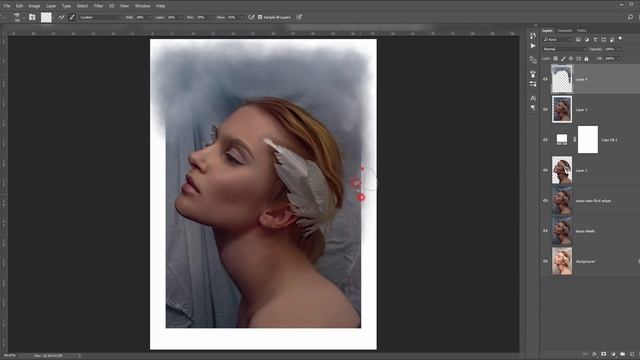Hide Layer 3 with its eye icon
Screen dimensions: 640x360
click(x=545, y=109)
